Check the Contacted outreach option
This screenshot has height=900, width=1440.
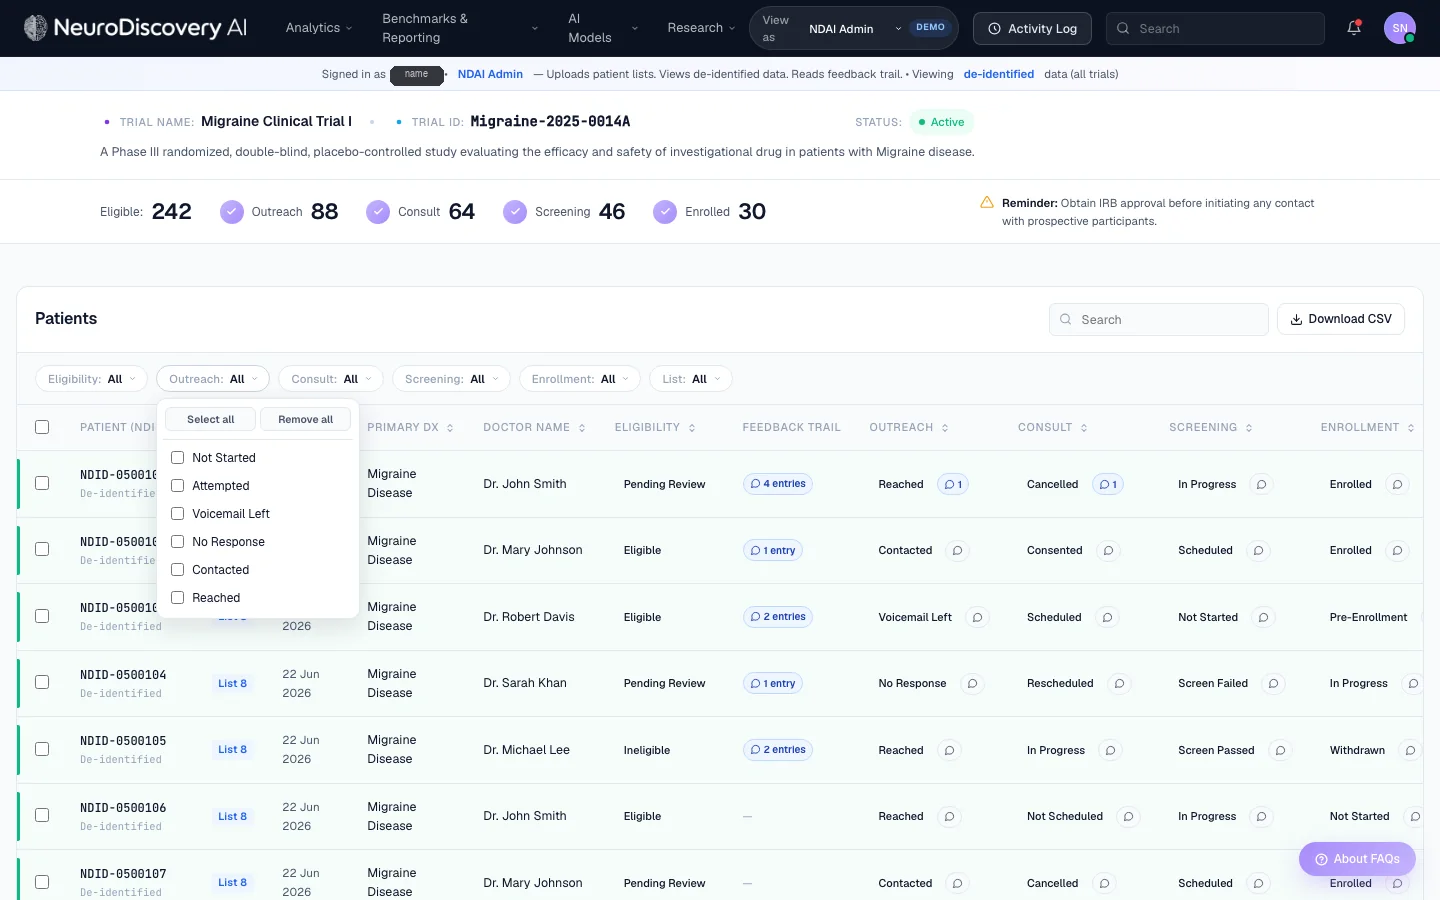(178, 570)
